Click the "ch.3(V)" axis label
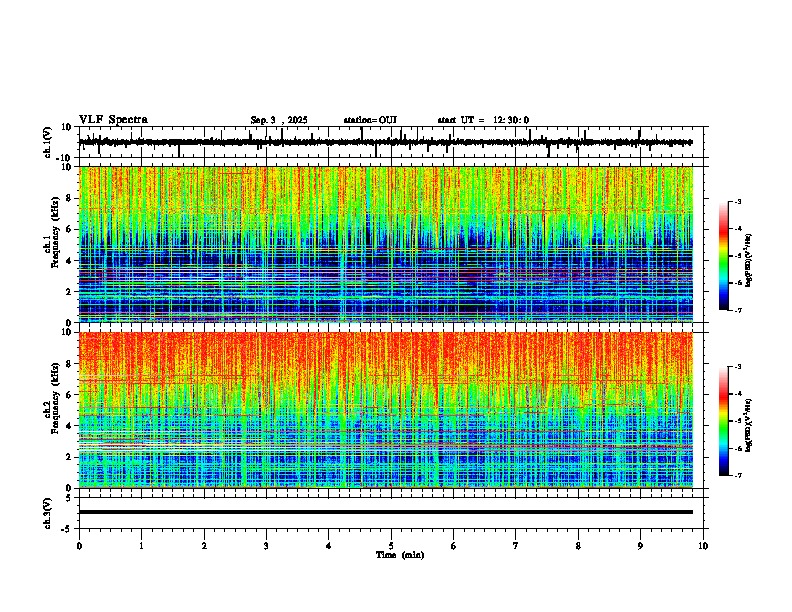The height and width of the screenshot is (612, 792). click(48, 513)
